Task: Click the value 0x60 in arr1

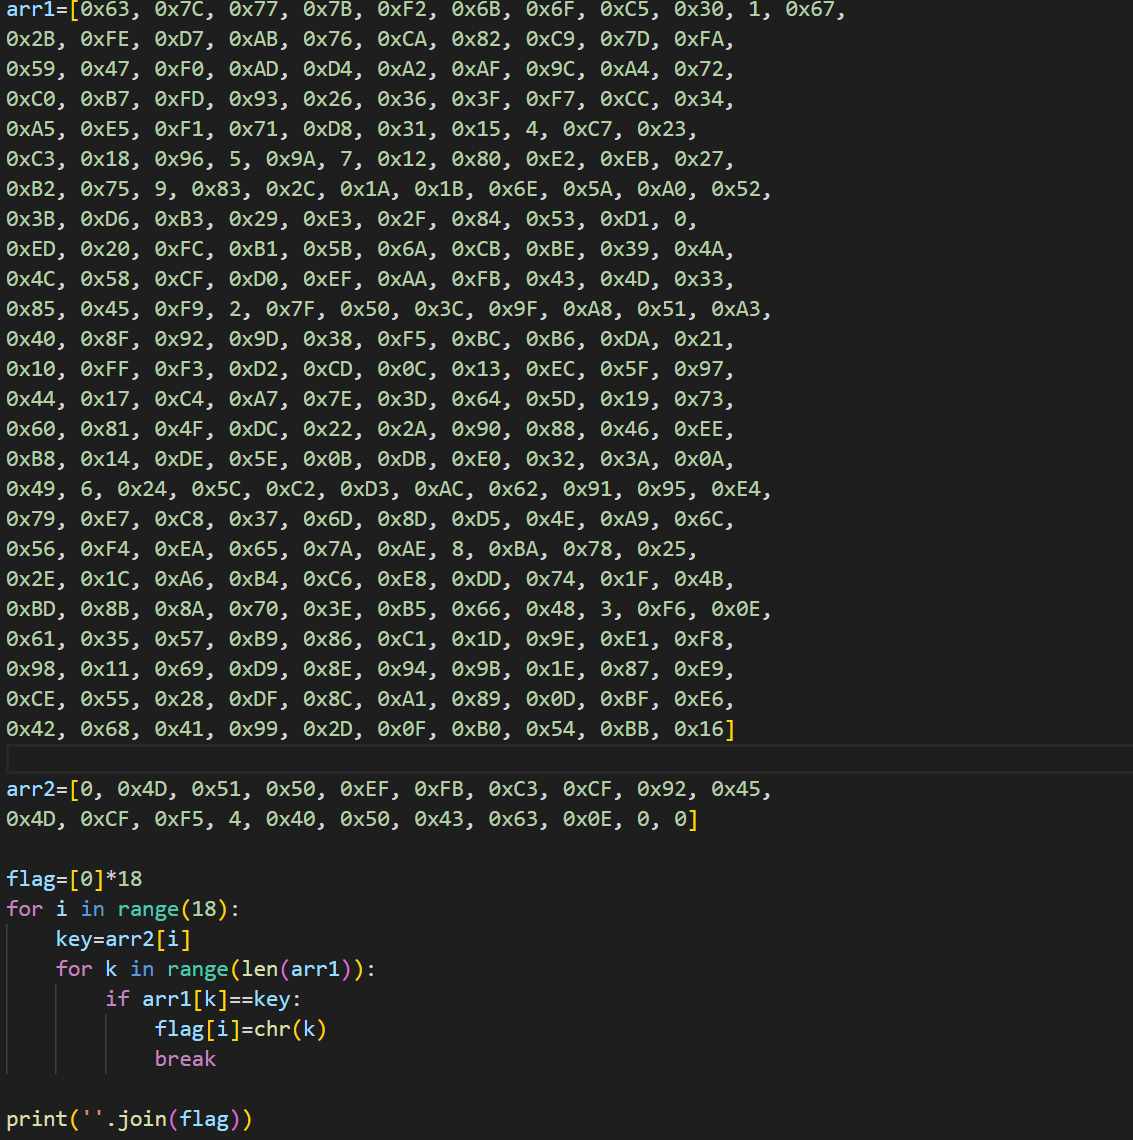Action: 31,429
